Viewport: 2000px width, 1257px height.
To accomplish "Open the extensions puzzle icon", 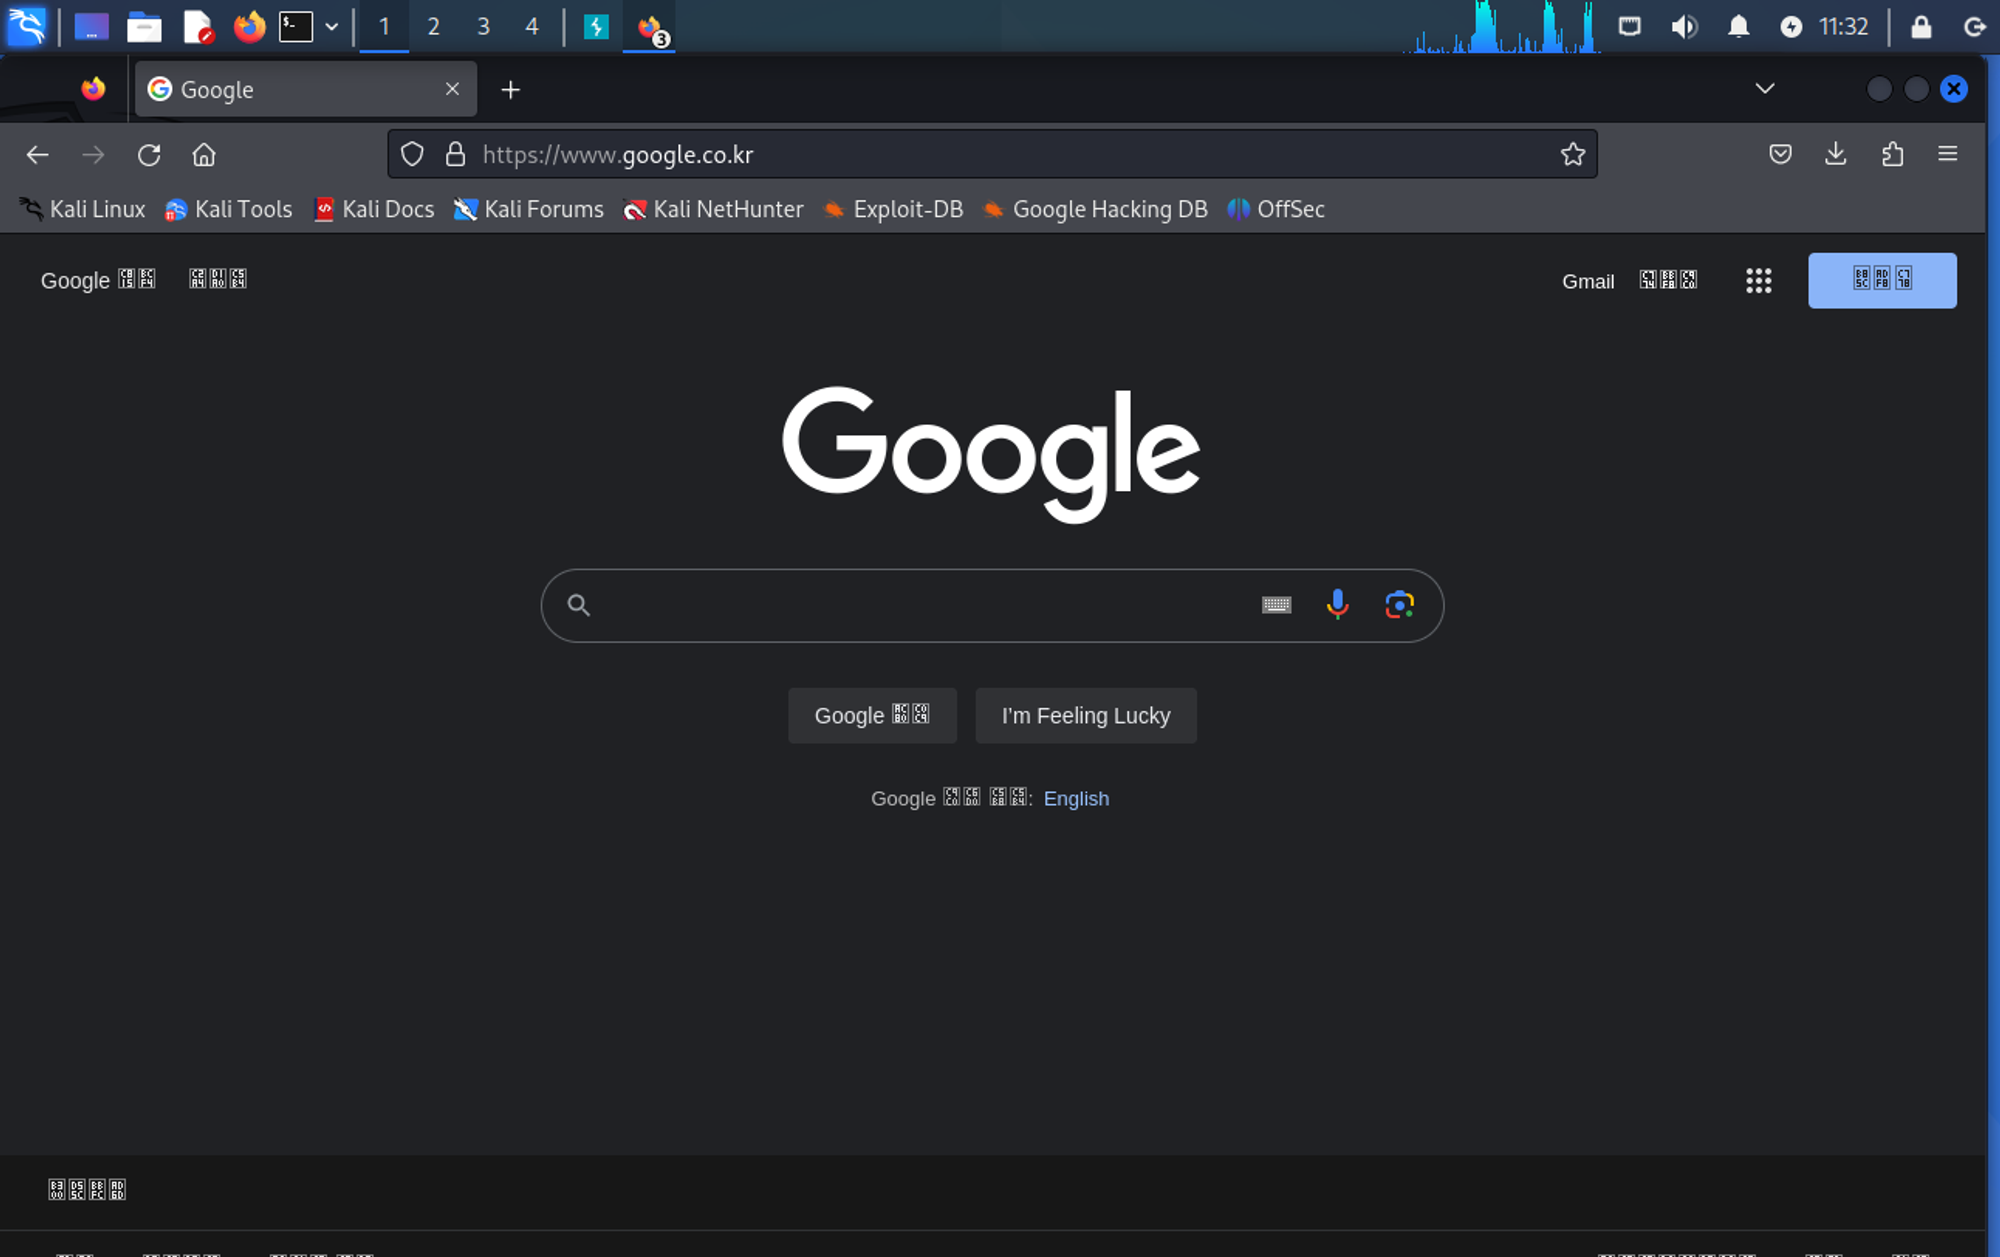I will pyautogui.click(x=1892, y=154).
